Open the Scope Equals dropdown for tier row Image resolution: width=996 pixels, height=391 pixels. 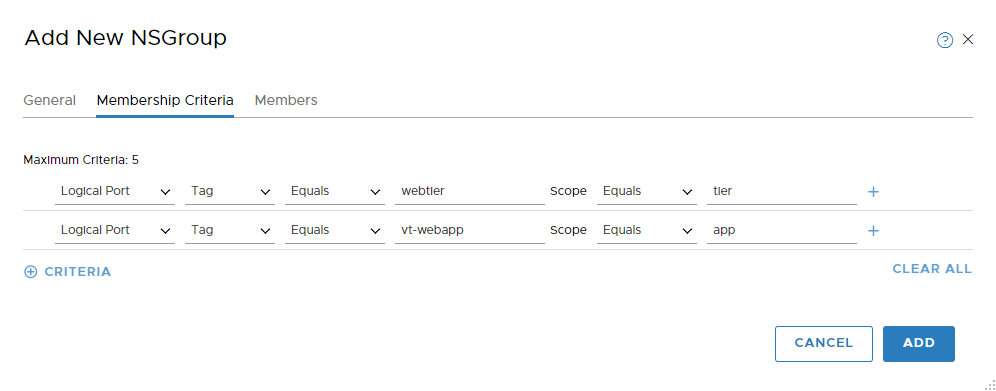pyautogui.click(x=647, y=191)
